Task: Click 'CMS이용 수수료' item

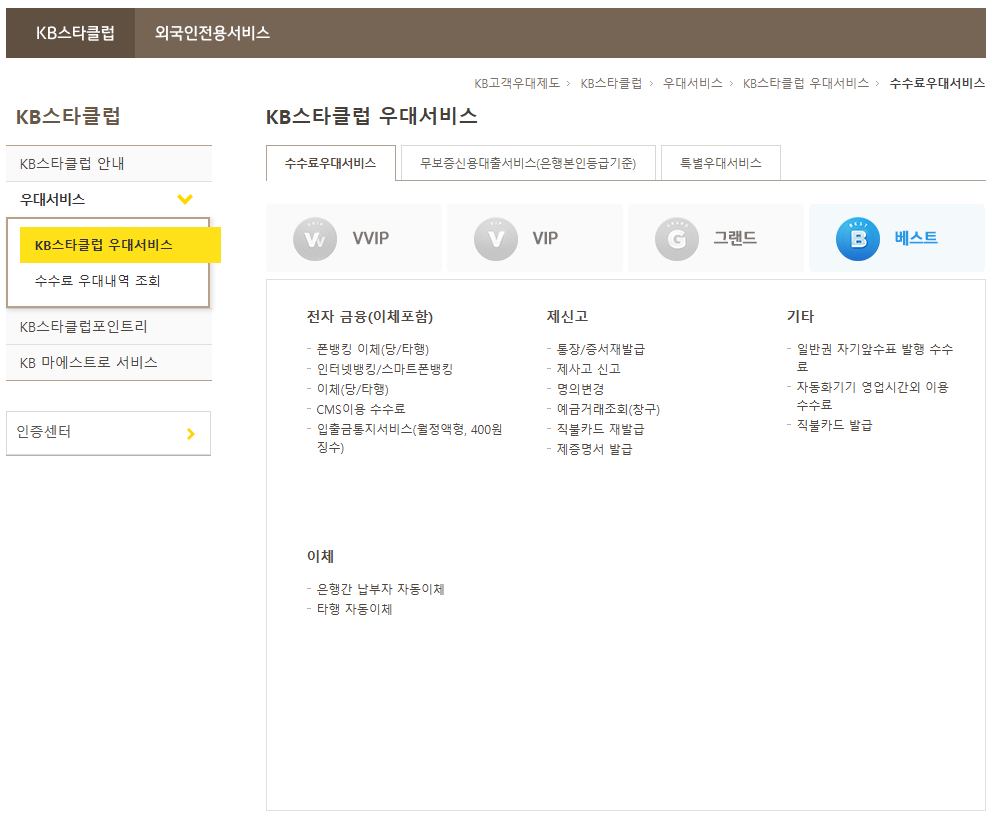Action: (360, 409)
